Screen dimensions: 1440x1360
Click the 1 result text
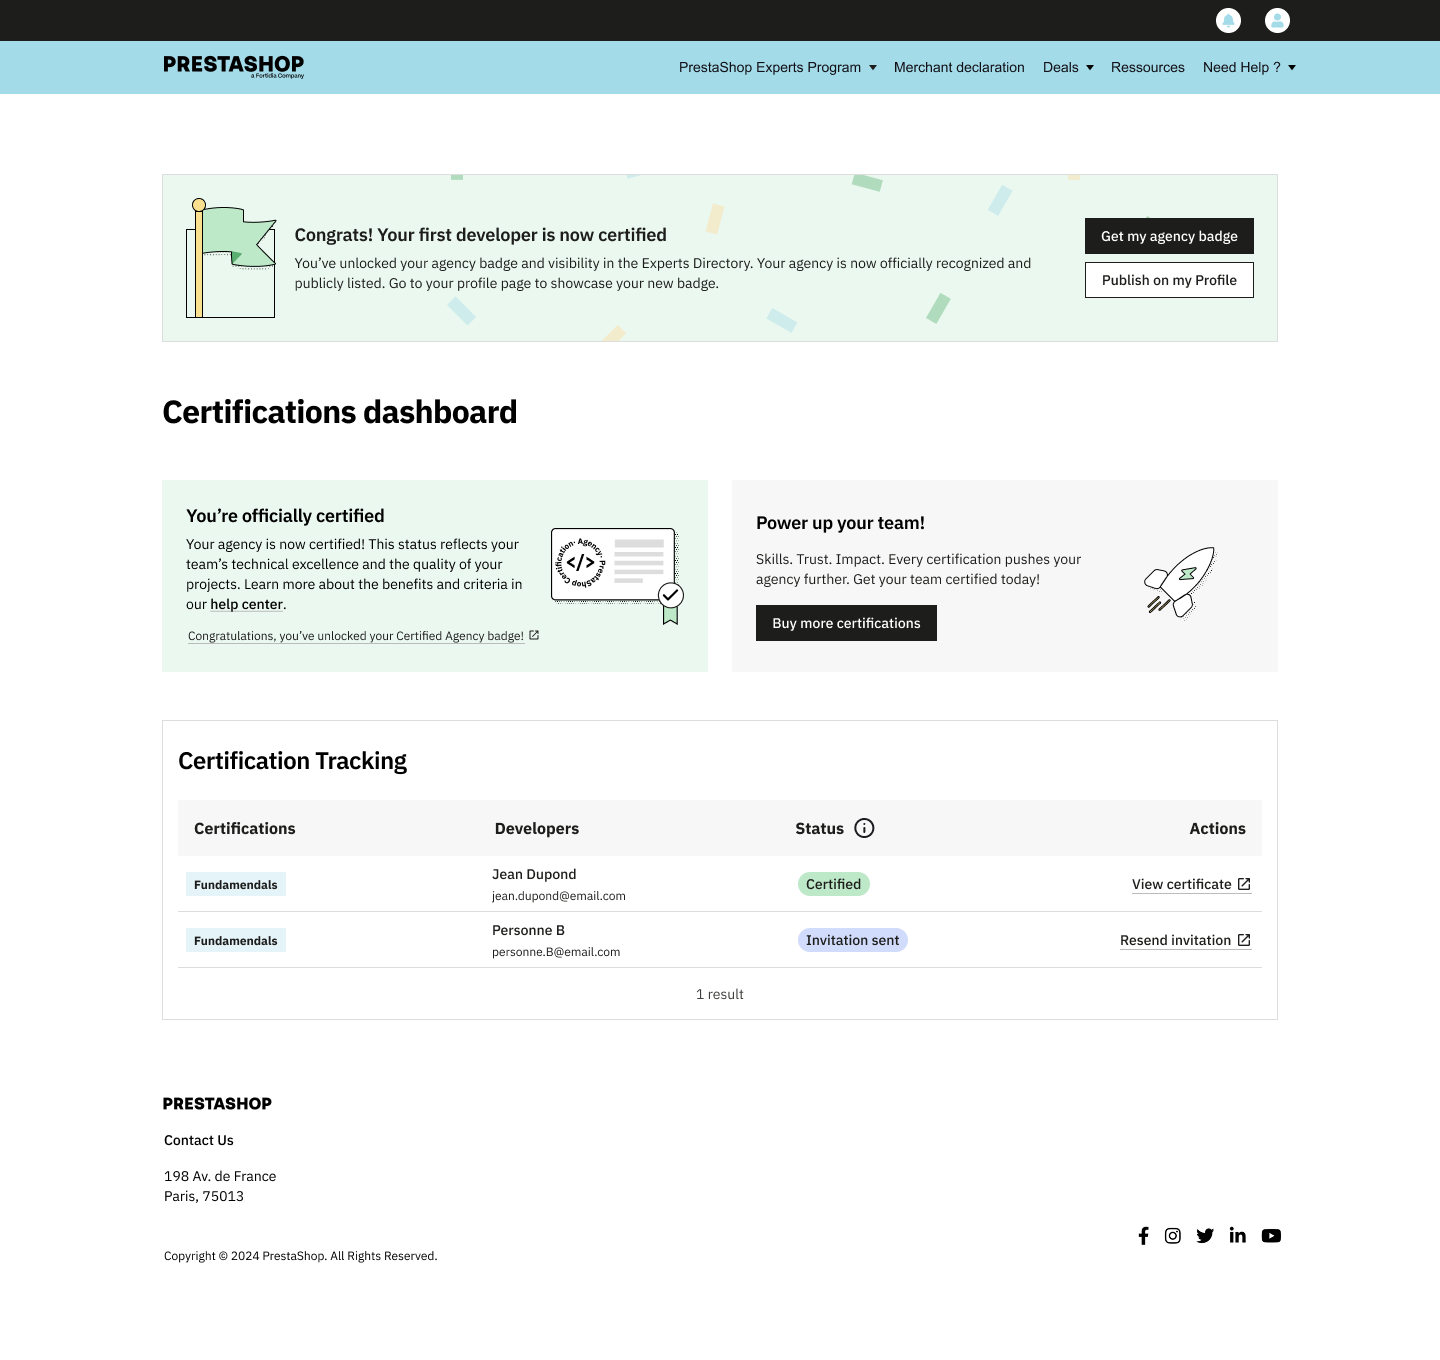tap(720, 994)
